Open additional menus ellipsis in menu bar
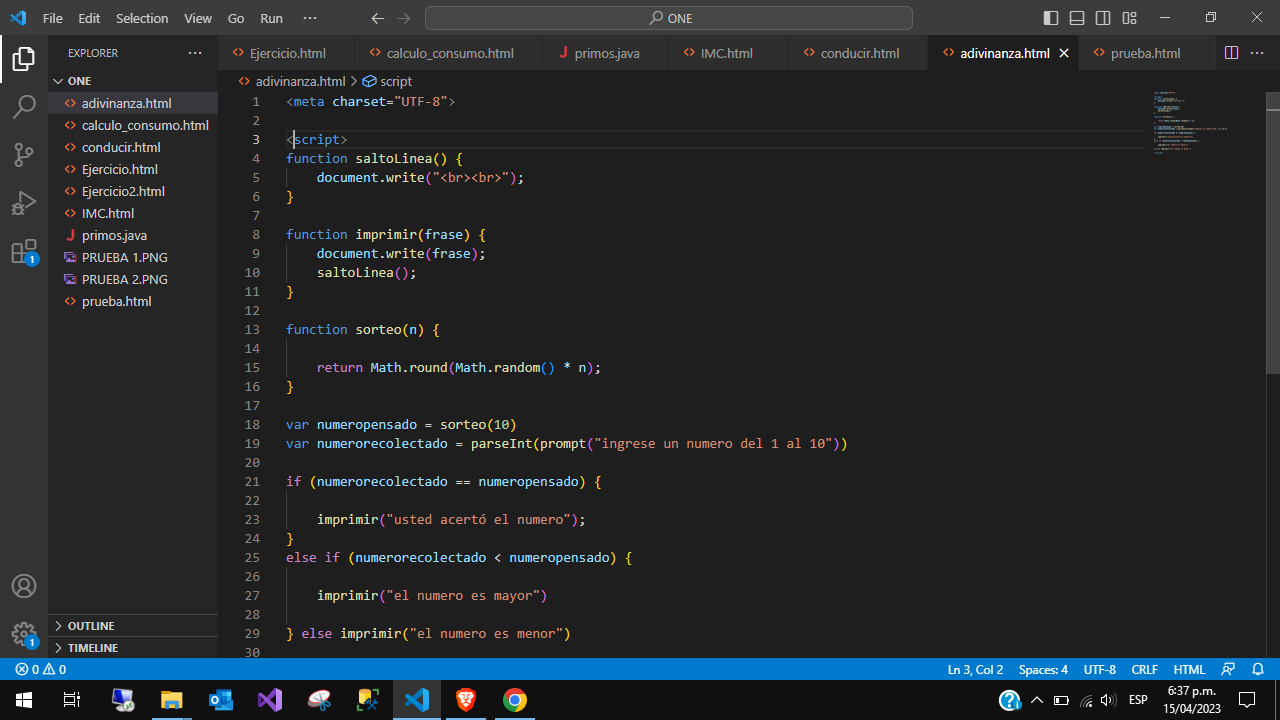The image size is (1280, 720). pos(309,18)
